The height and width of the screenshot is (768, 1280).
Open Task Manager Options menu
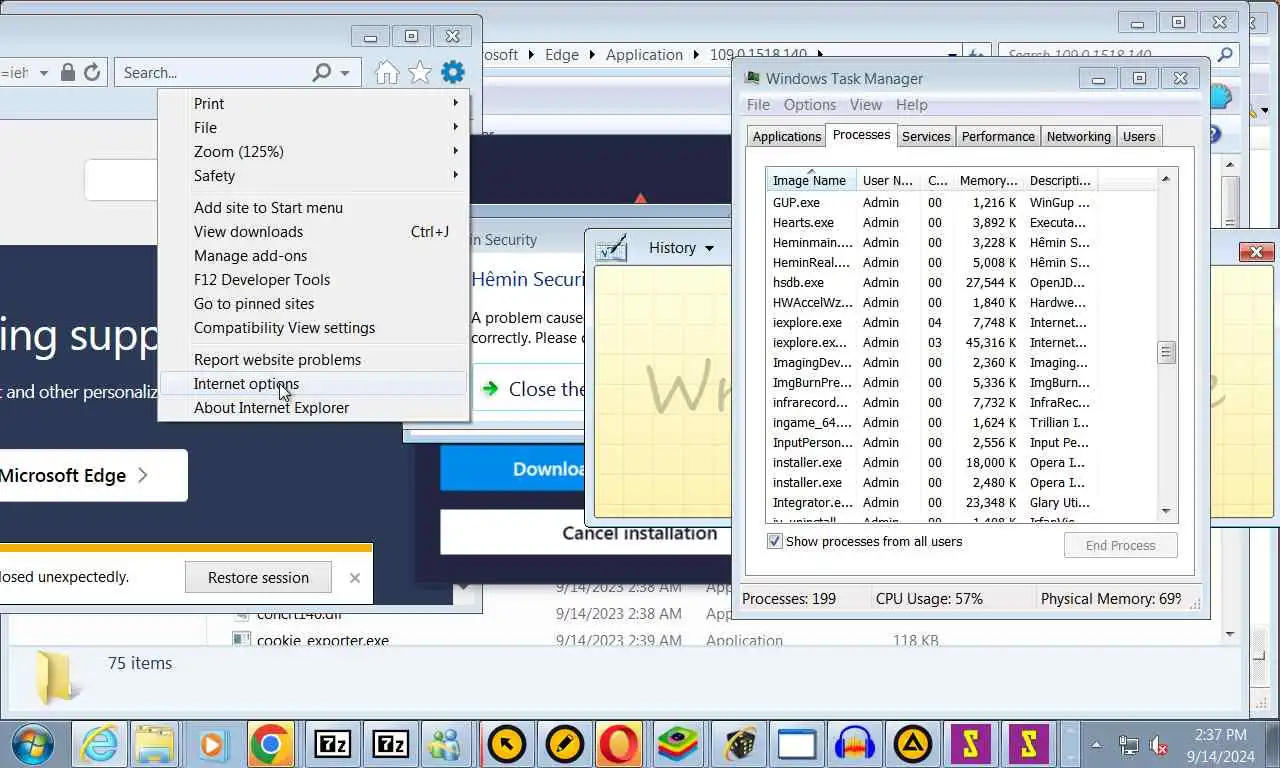tap(809, 105)
